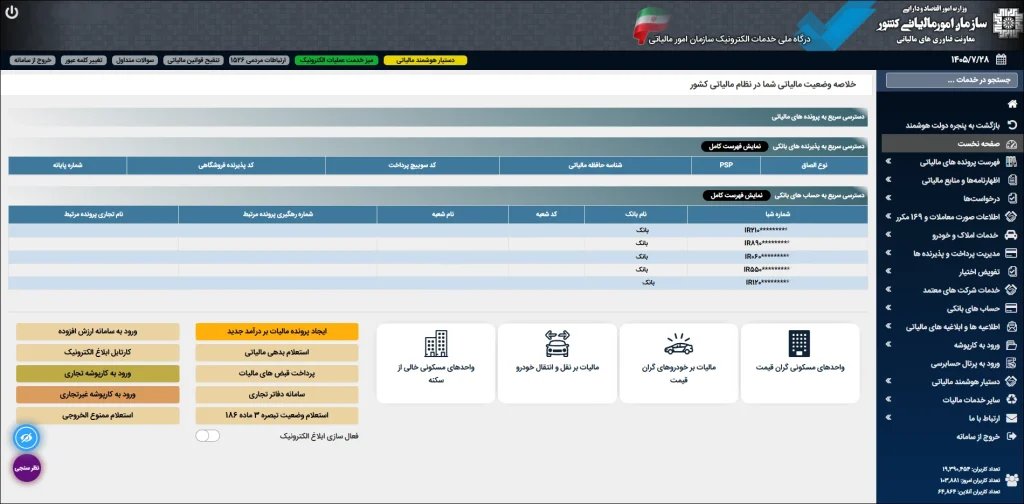Click the استعلام بدهی مالیاتی button
This screenshot has height=504, width=1024.
tap(277, 353)
